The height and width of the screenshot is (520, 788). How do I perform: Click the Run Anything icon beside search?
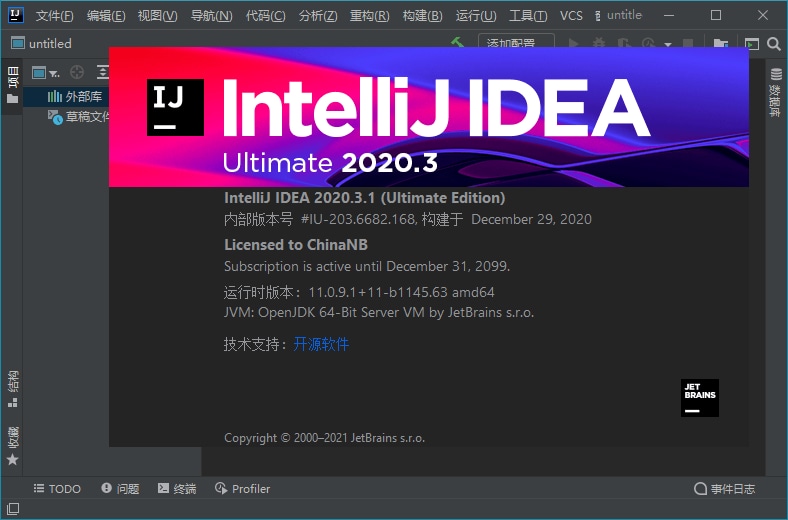[x=752, y=44]
